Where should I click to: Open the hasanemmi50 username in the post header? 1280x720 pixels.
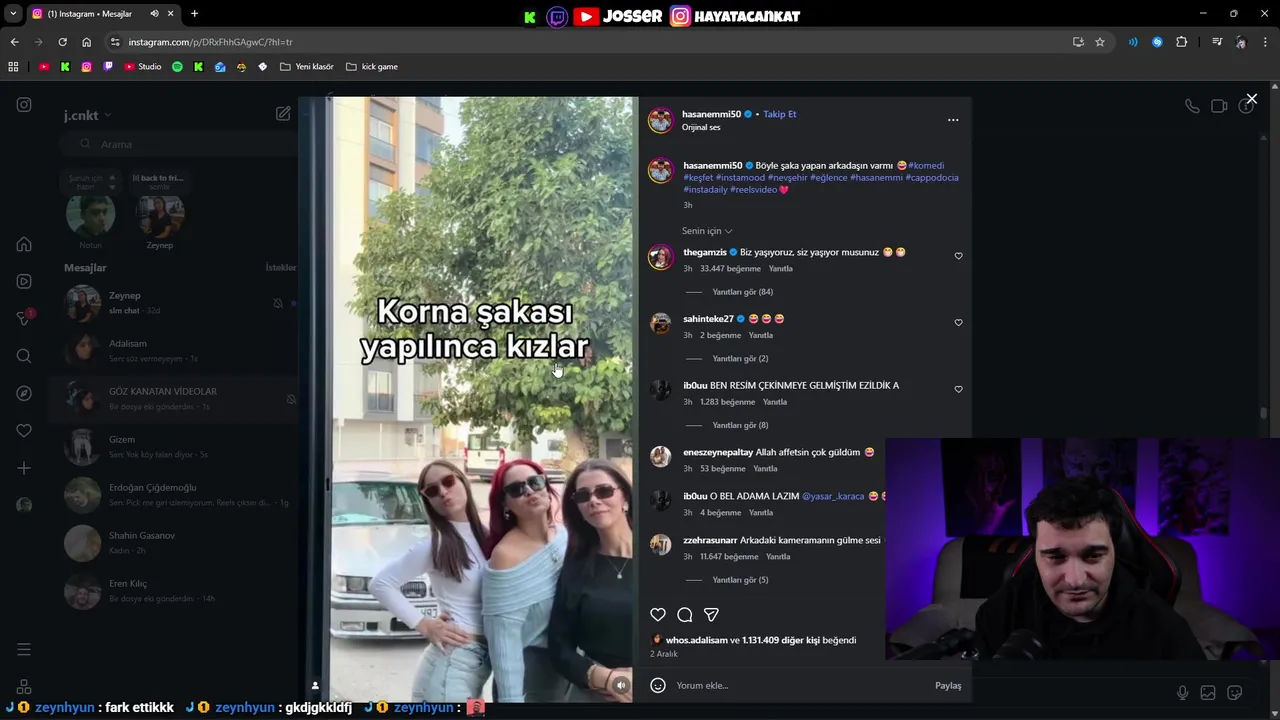(711, 114)
